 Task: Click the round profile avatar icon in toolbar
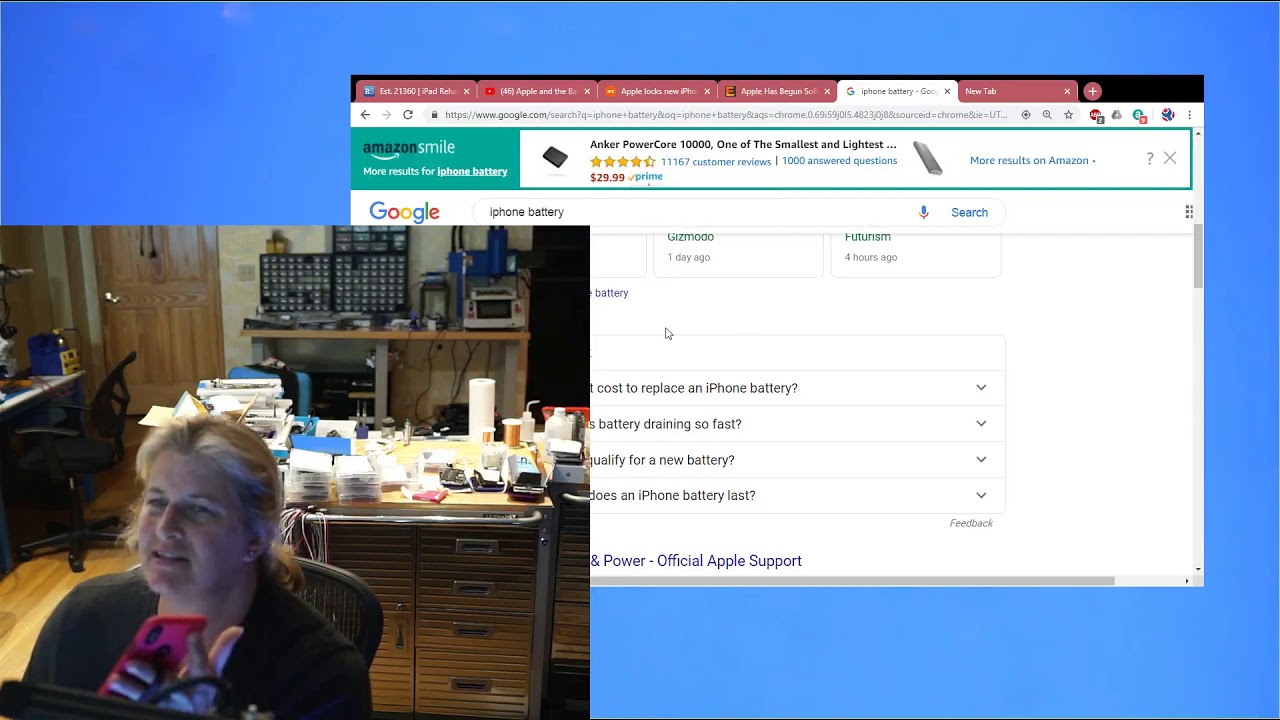point(1167,115)
